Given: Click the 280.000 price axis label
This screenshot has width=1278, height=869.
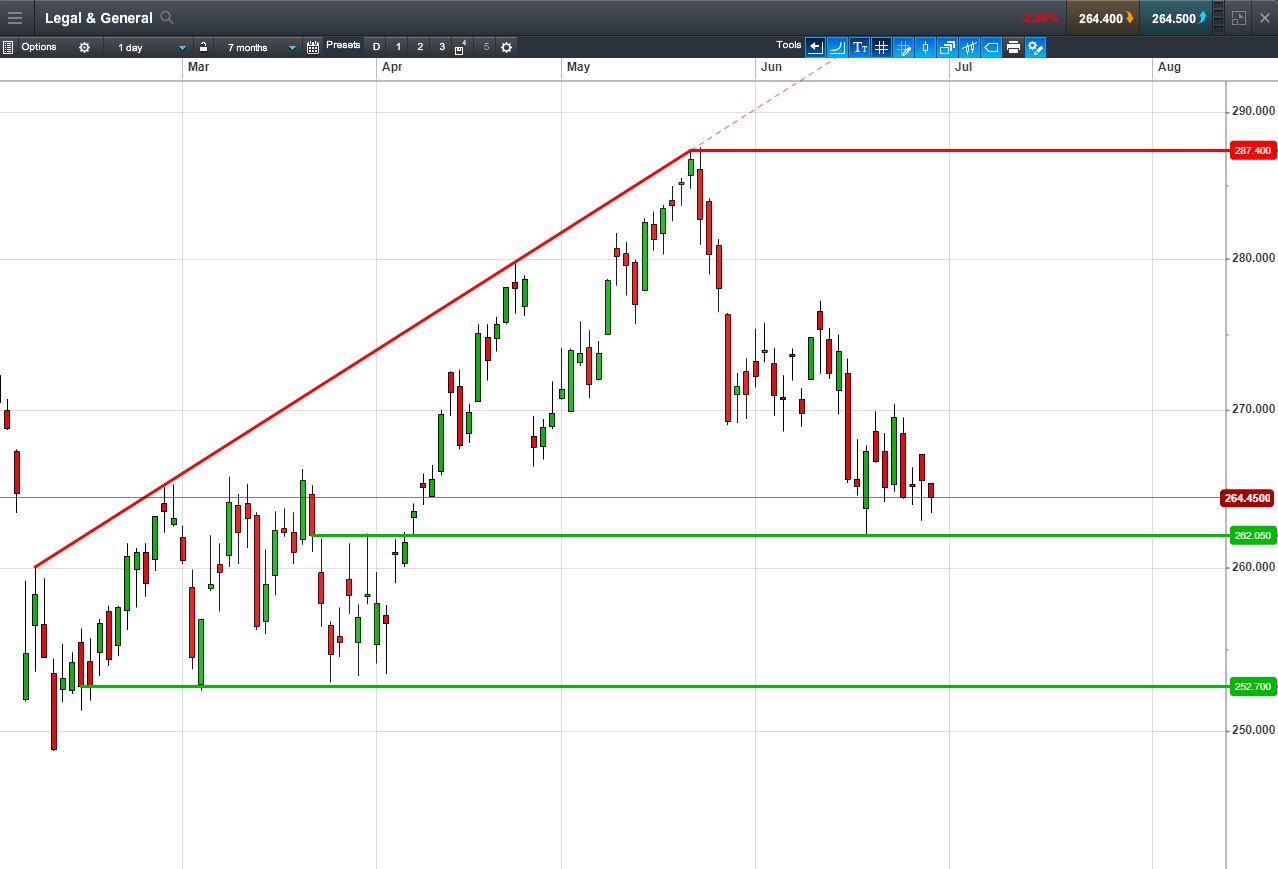Looking at the screenshot, I should point(1253,259).
